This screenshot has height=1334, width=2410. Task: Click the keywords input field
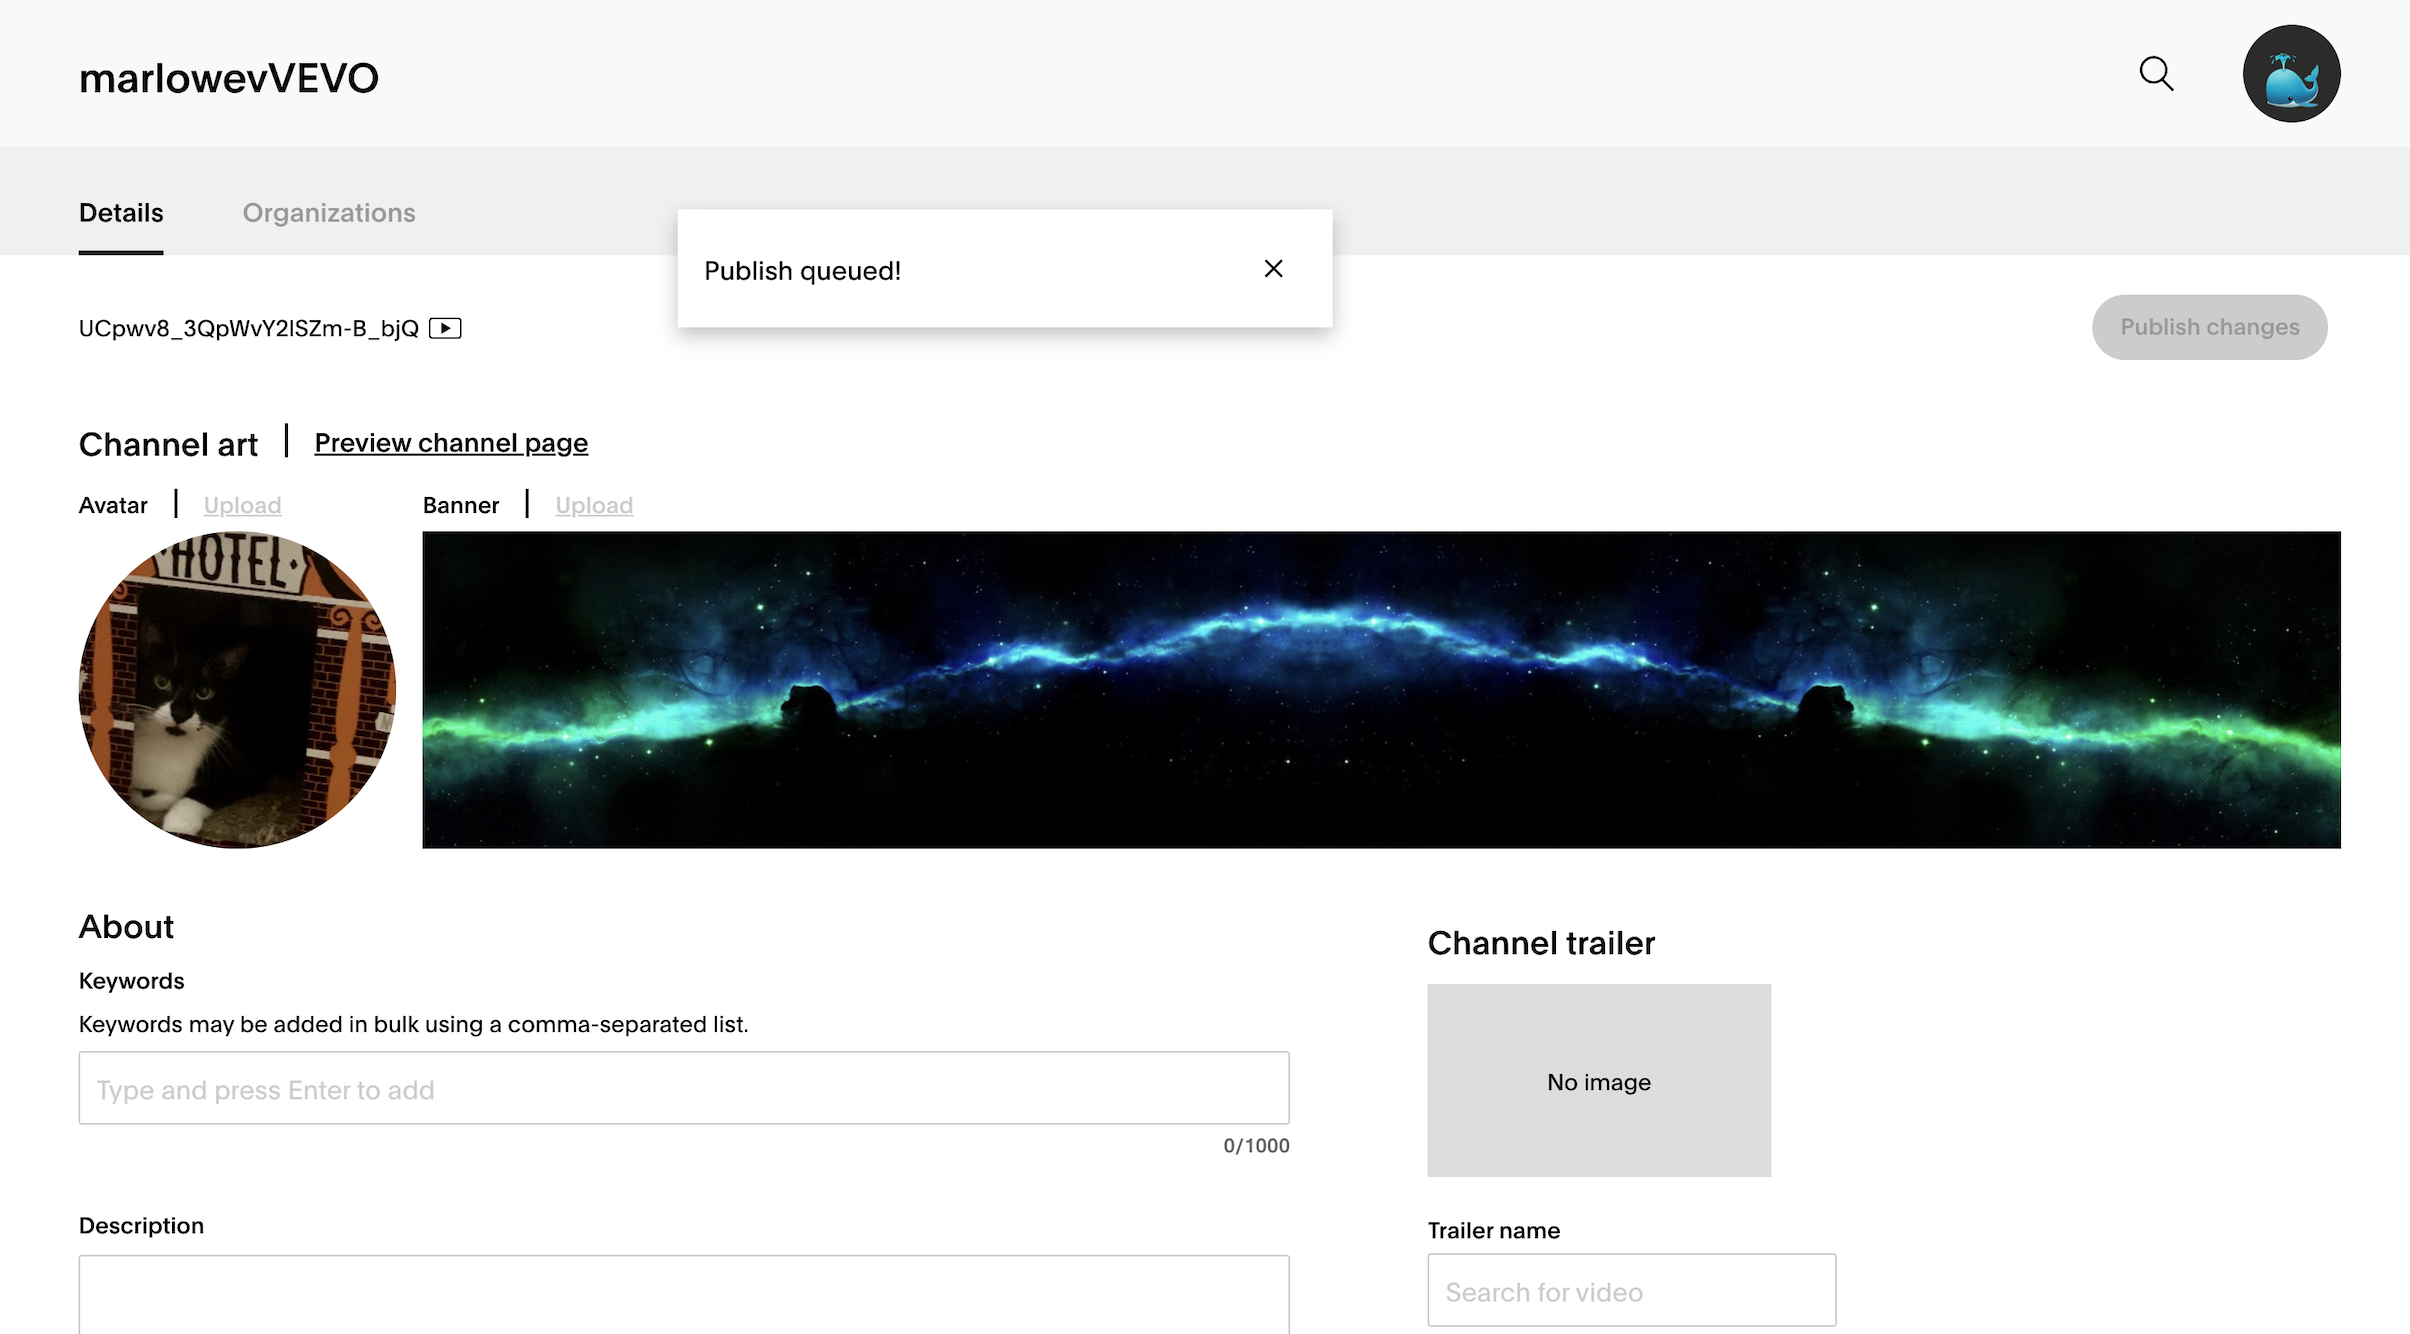tap(683, 1088)
